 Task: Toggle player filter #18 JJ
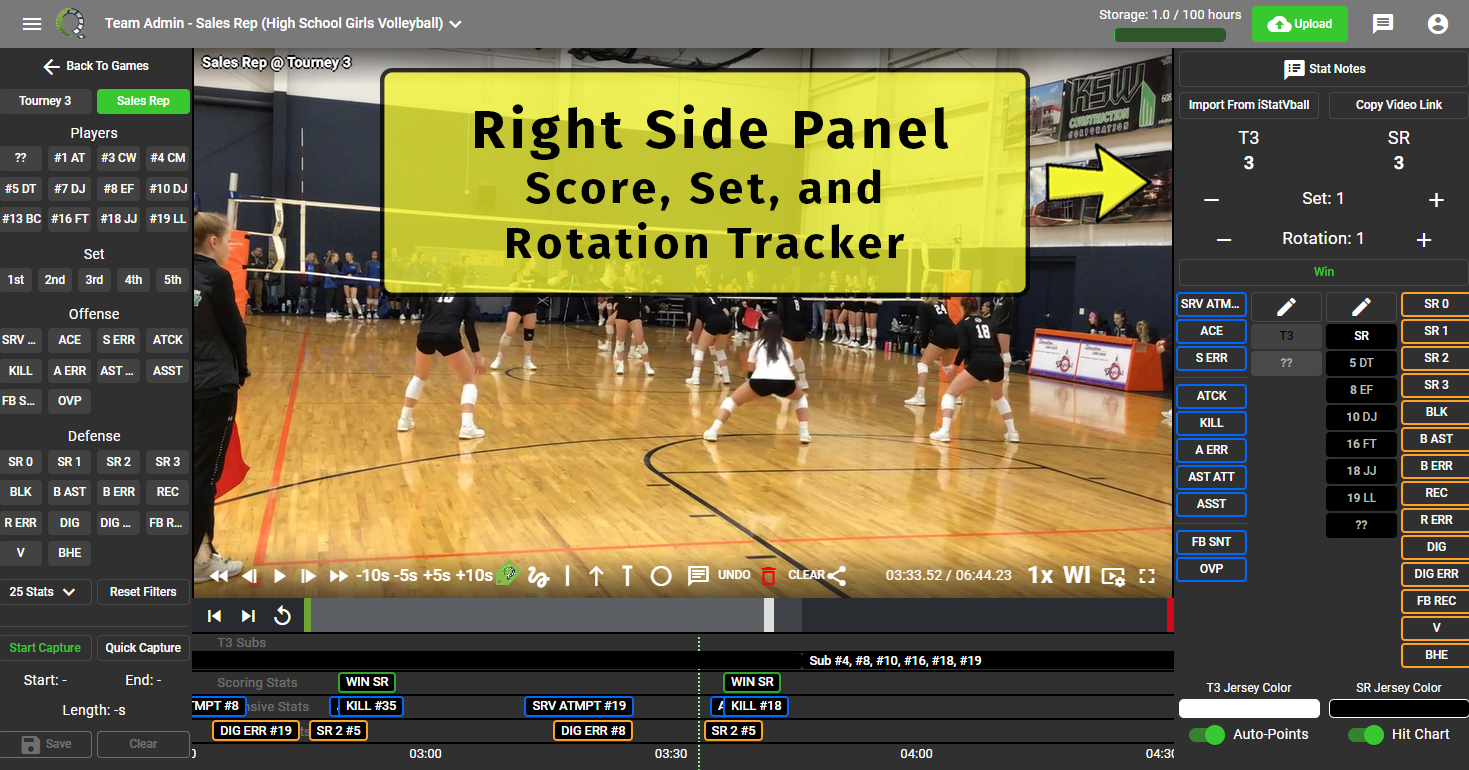point(119,219)
